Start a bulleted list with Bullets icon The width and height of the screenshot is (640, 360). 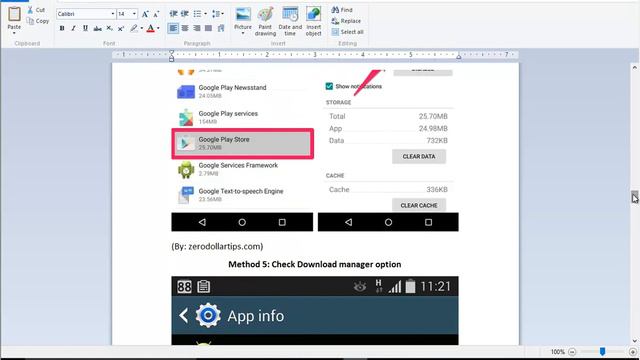point(197,14)
